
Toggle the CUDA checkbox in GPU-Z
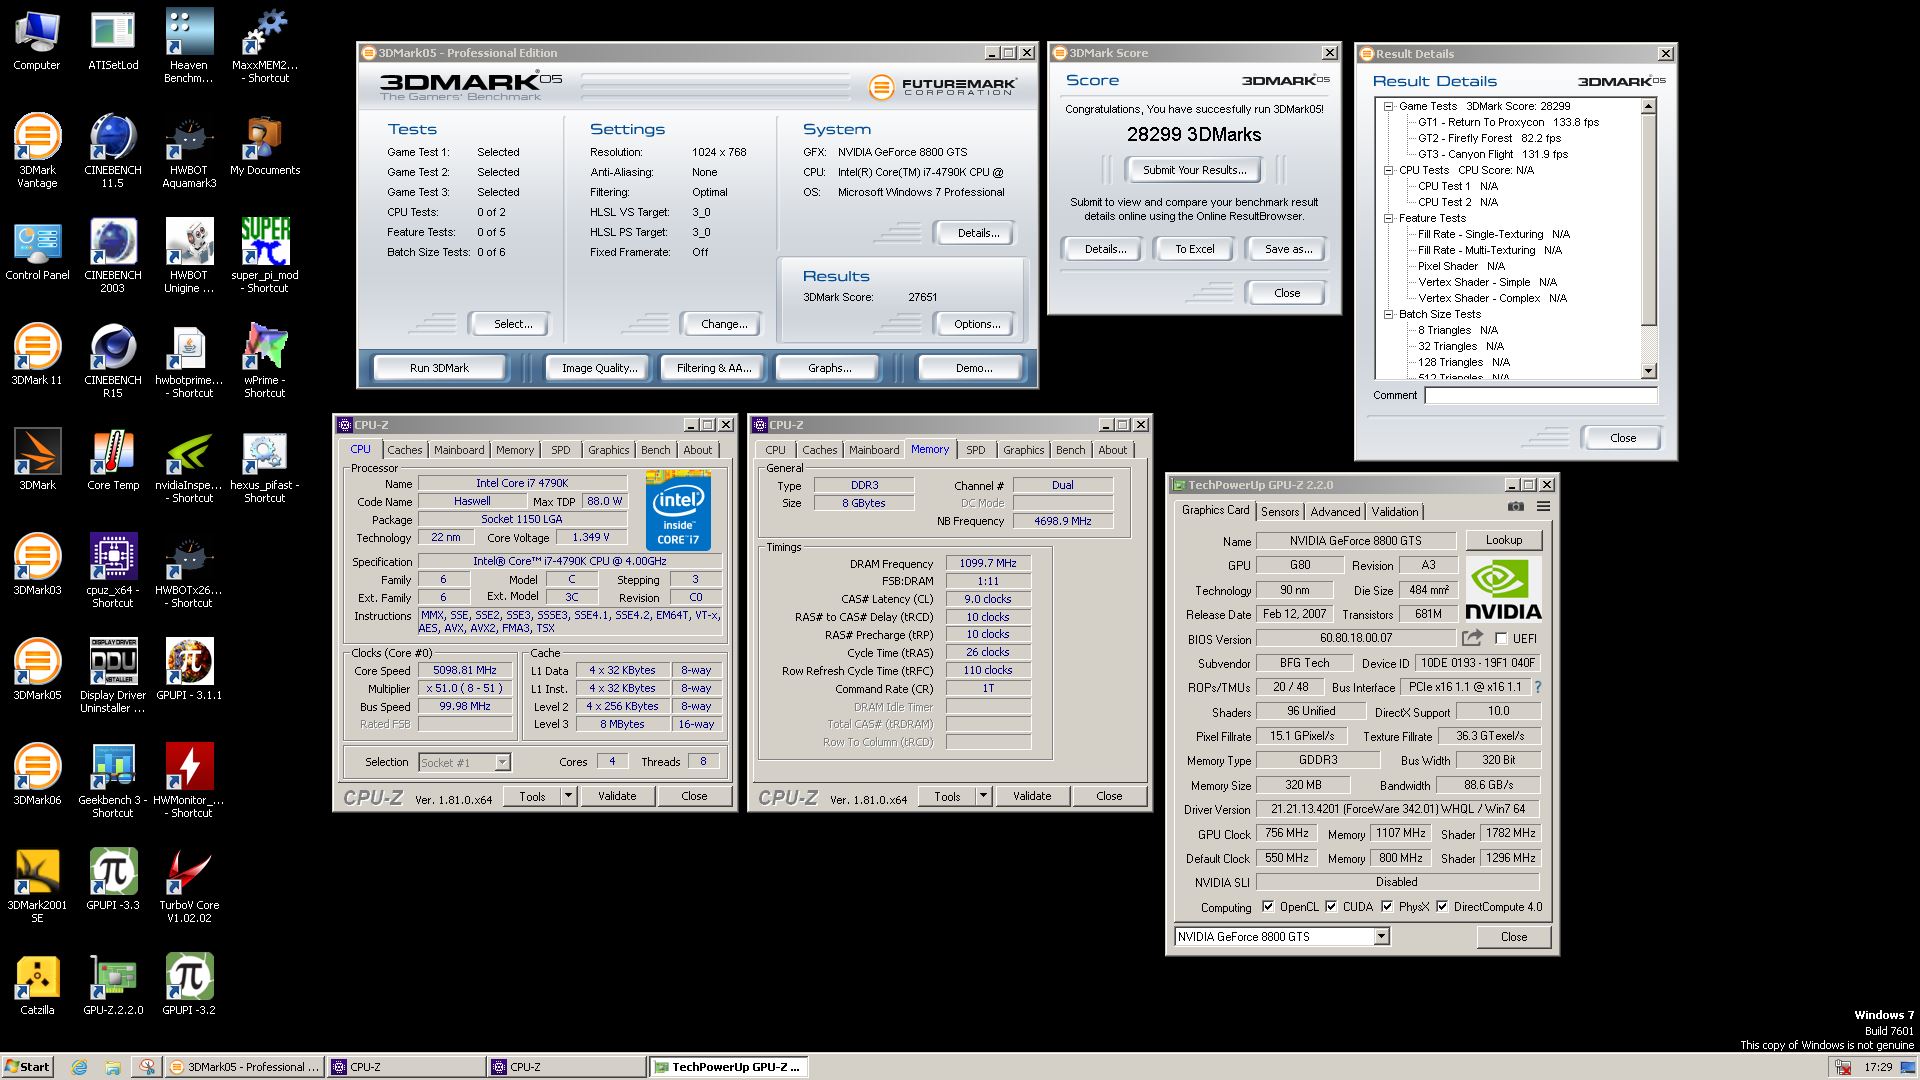[x=1331, y=907]
